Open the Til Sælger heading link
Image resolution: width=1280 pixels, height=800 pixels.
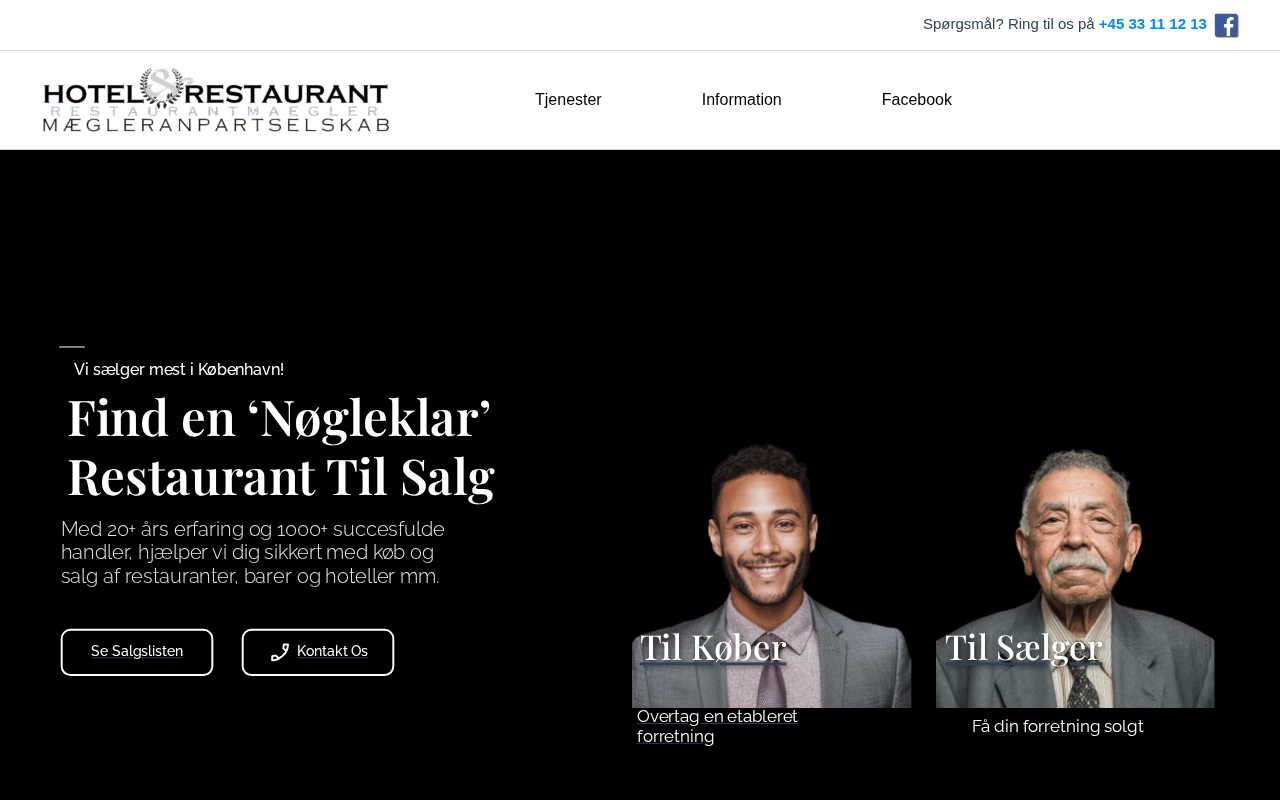(1023, 647)
